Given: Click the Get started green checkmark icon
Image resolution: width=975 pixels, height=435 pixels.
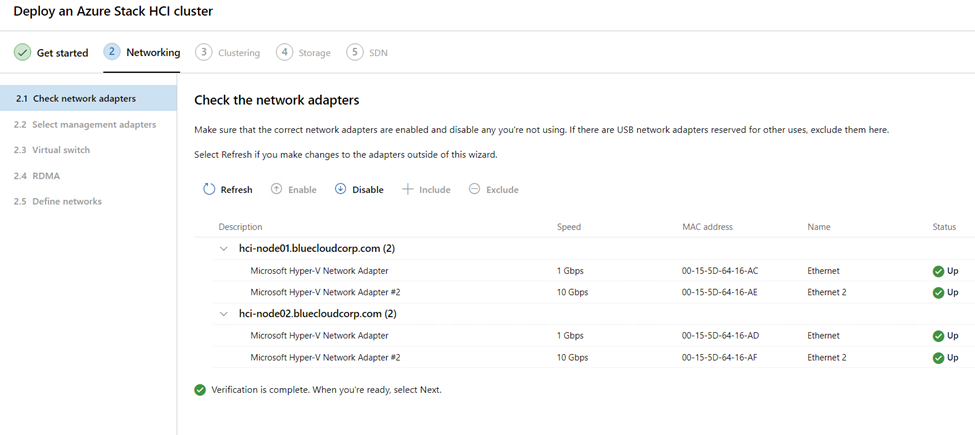Looking at the screenshot, I should (22, 53).
